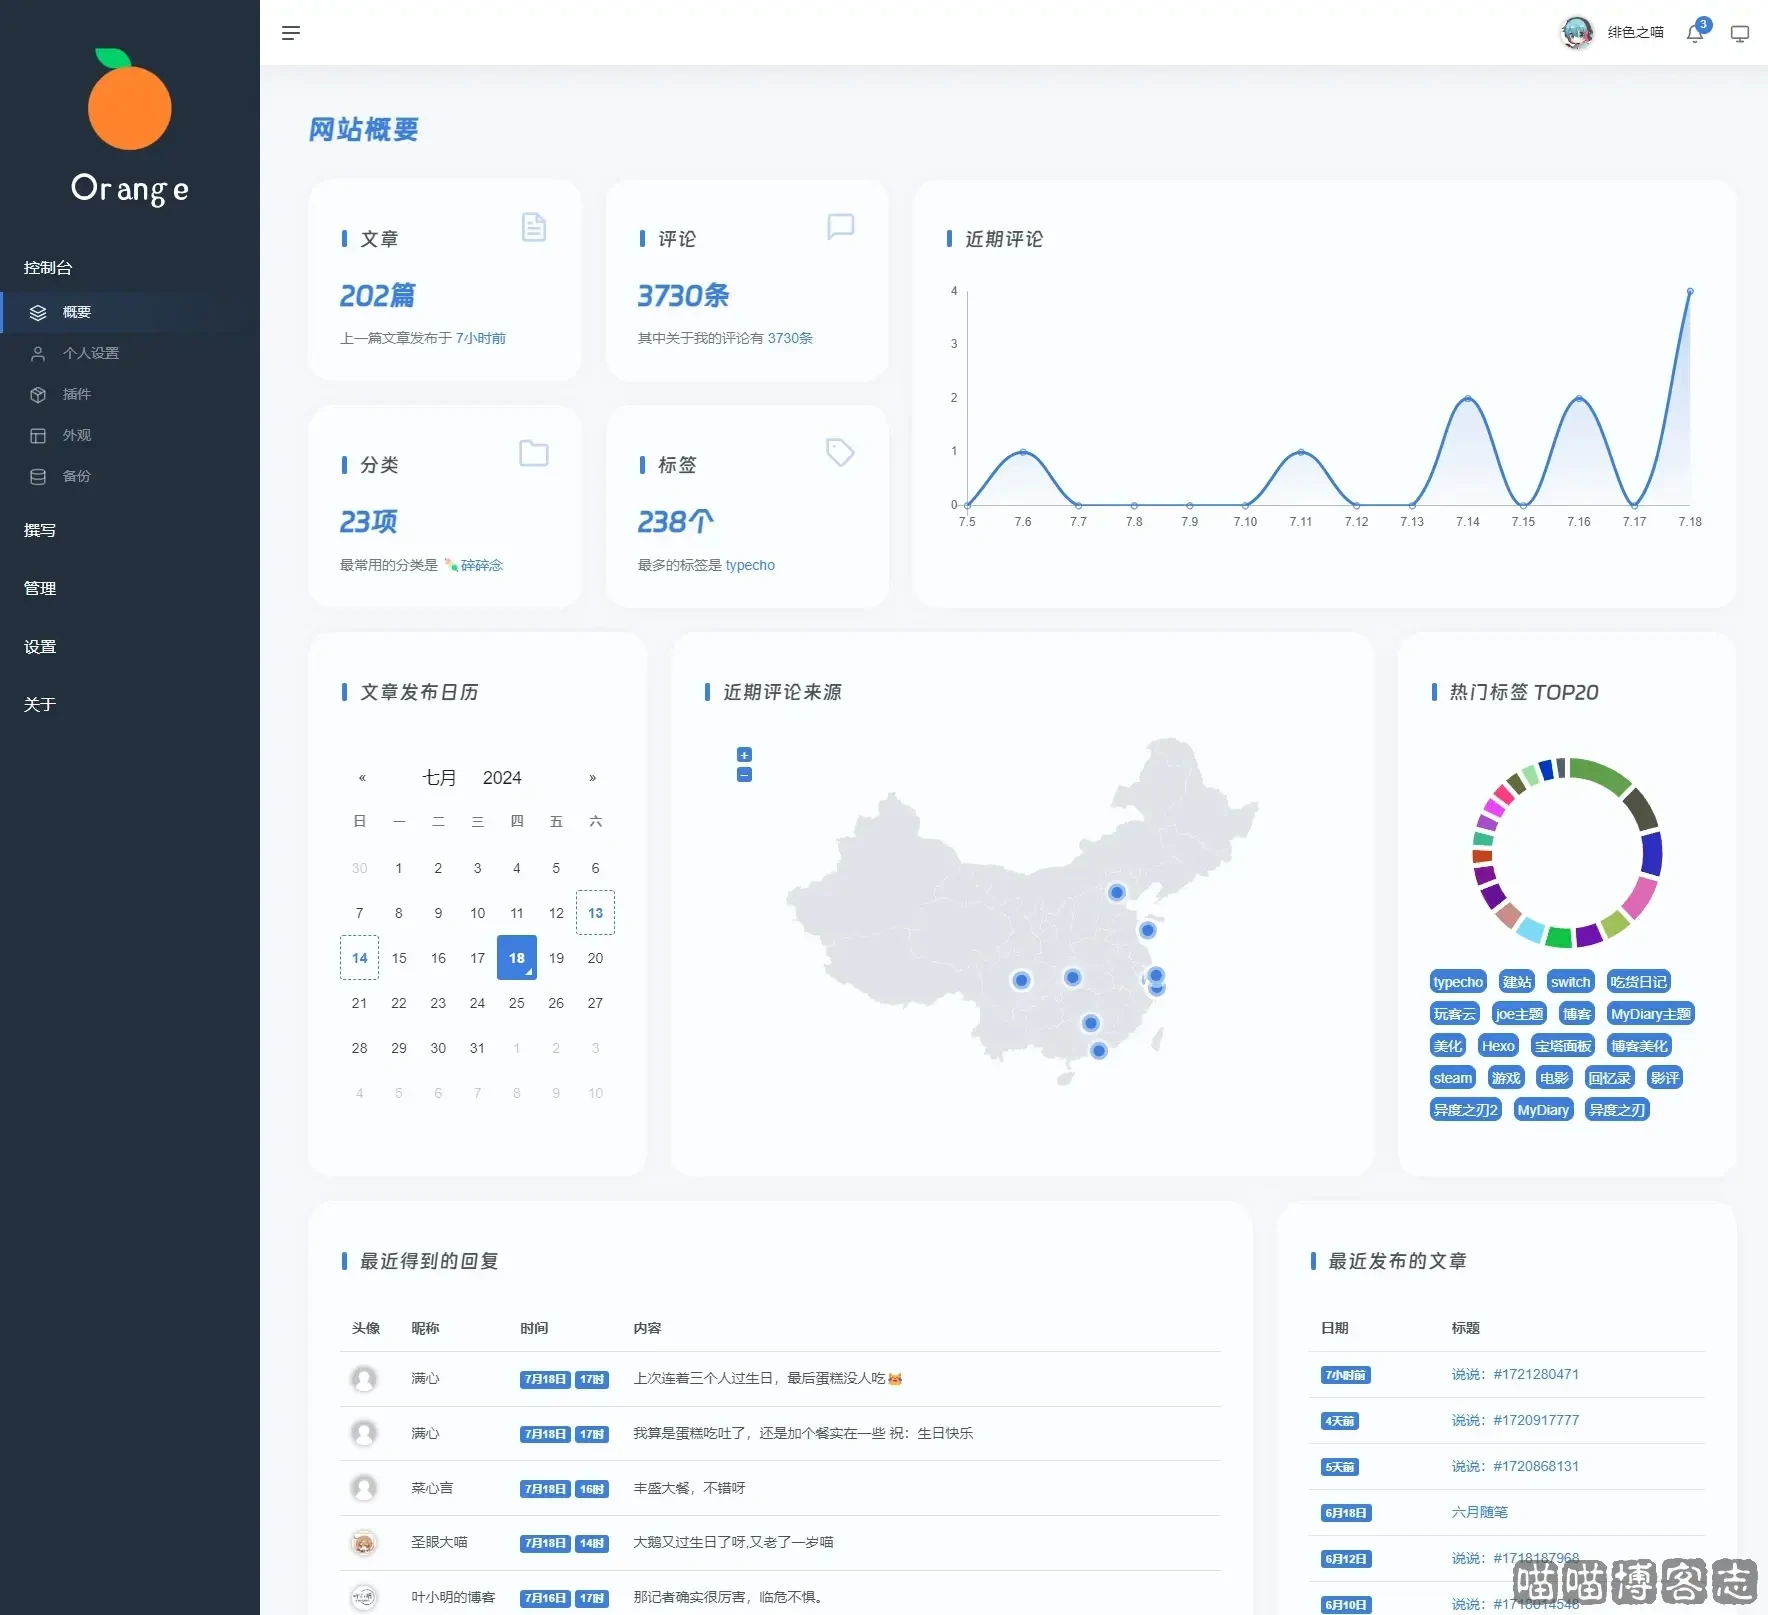
Task: Click the monitor icon in top bar
Action: [1740, 34]
